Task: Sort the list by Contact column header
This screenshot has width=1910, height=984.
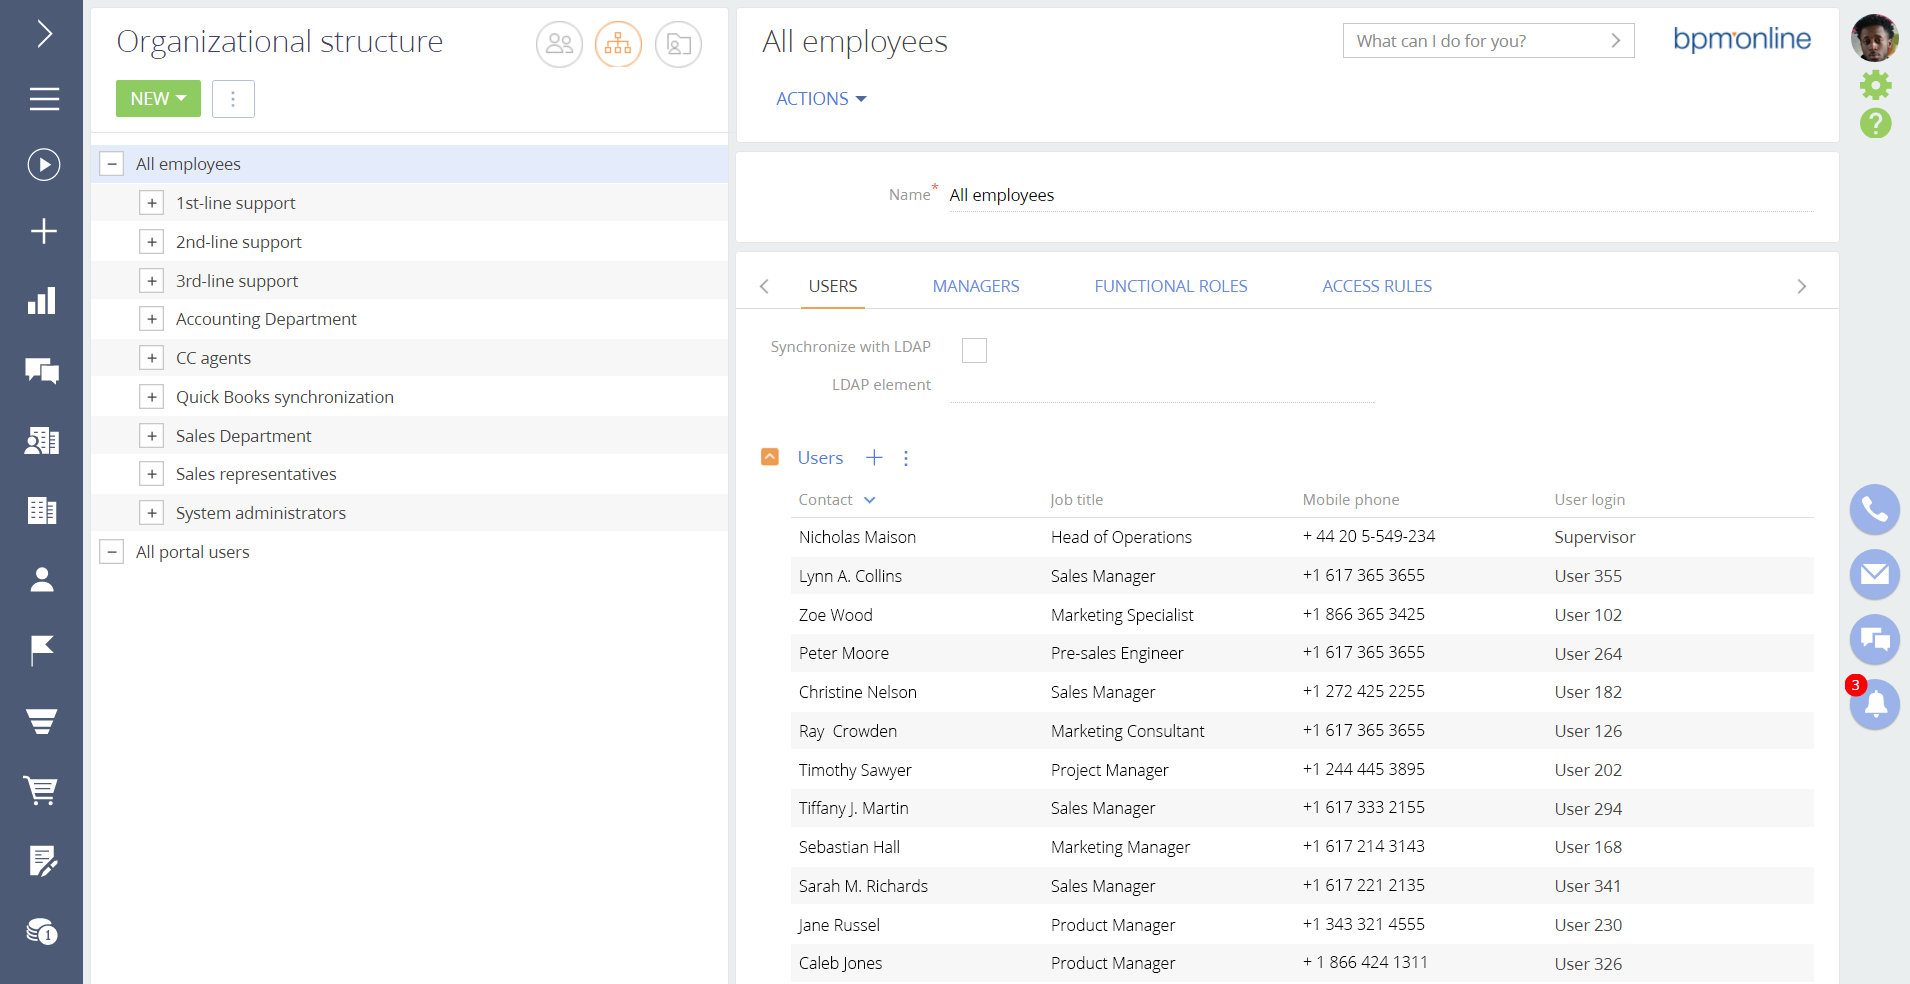Action: (826, 500)
